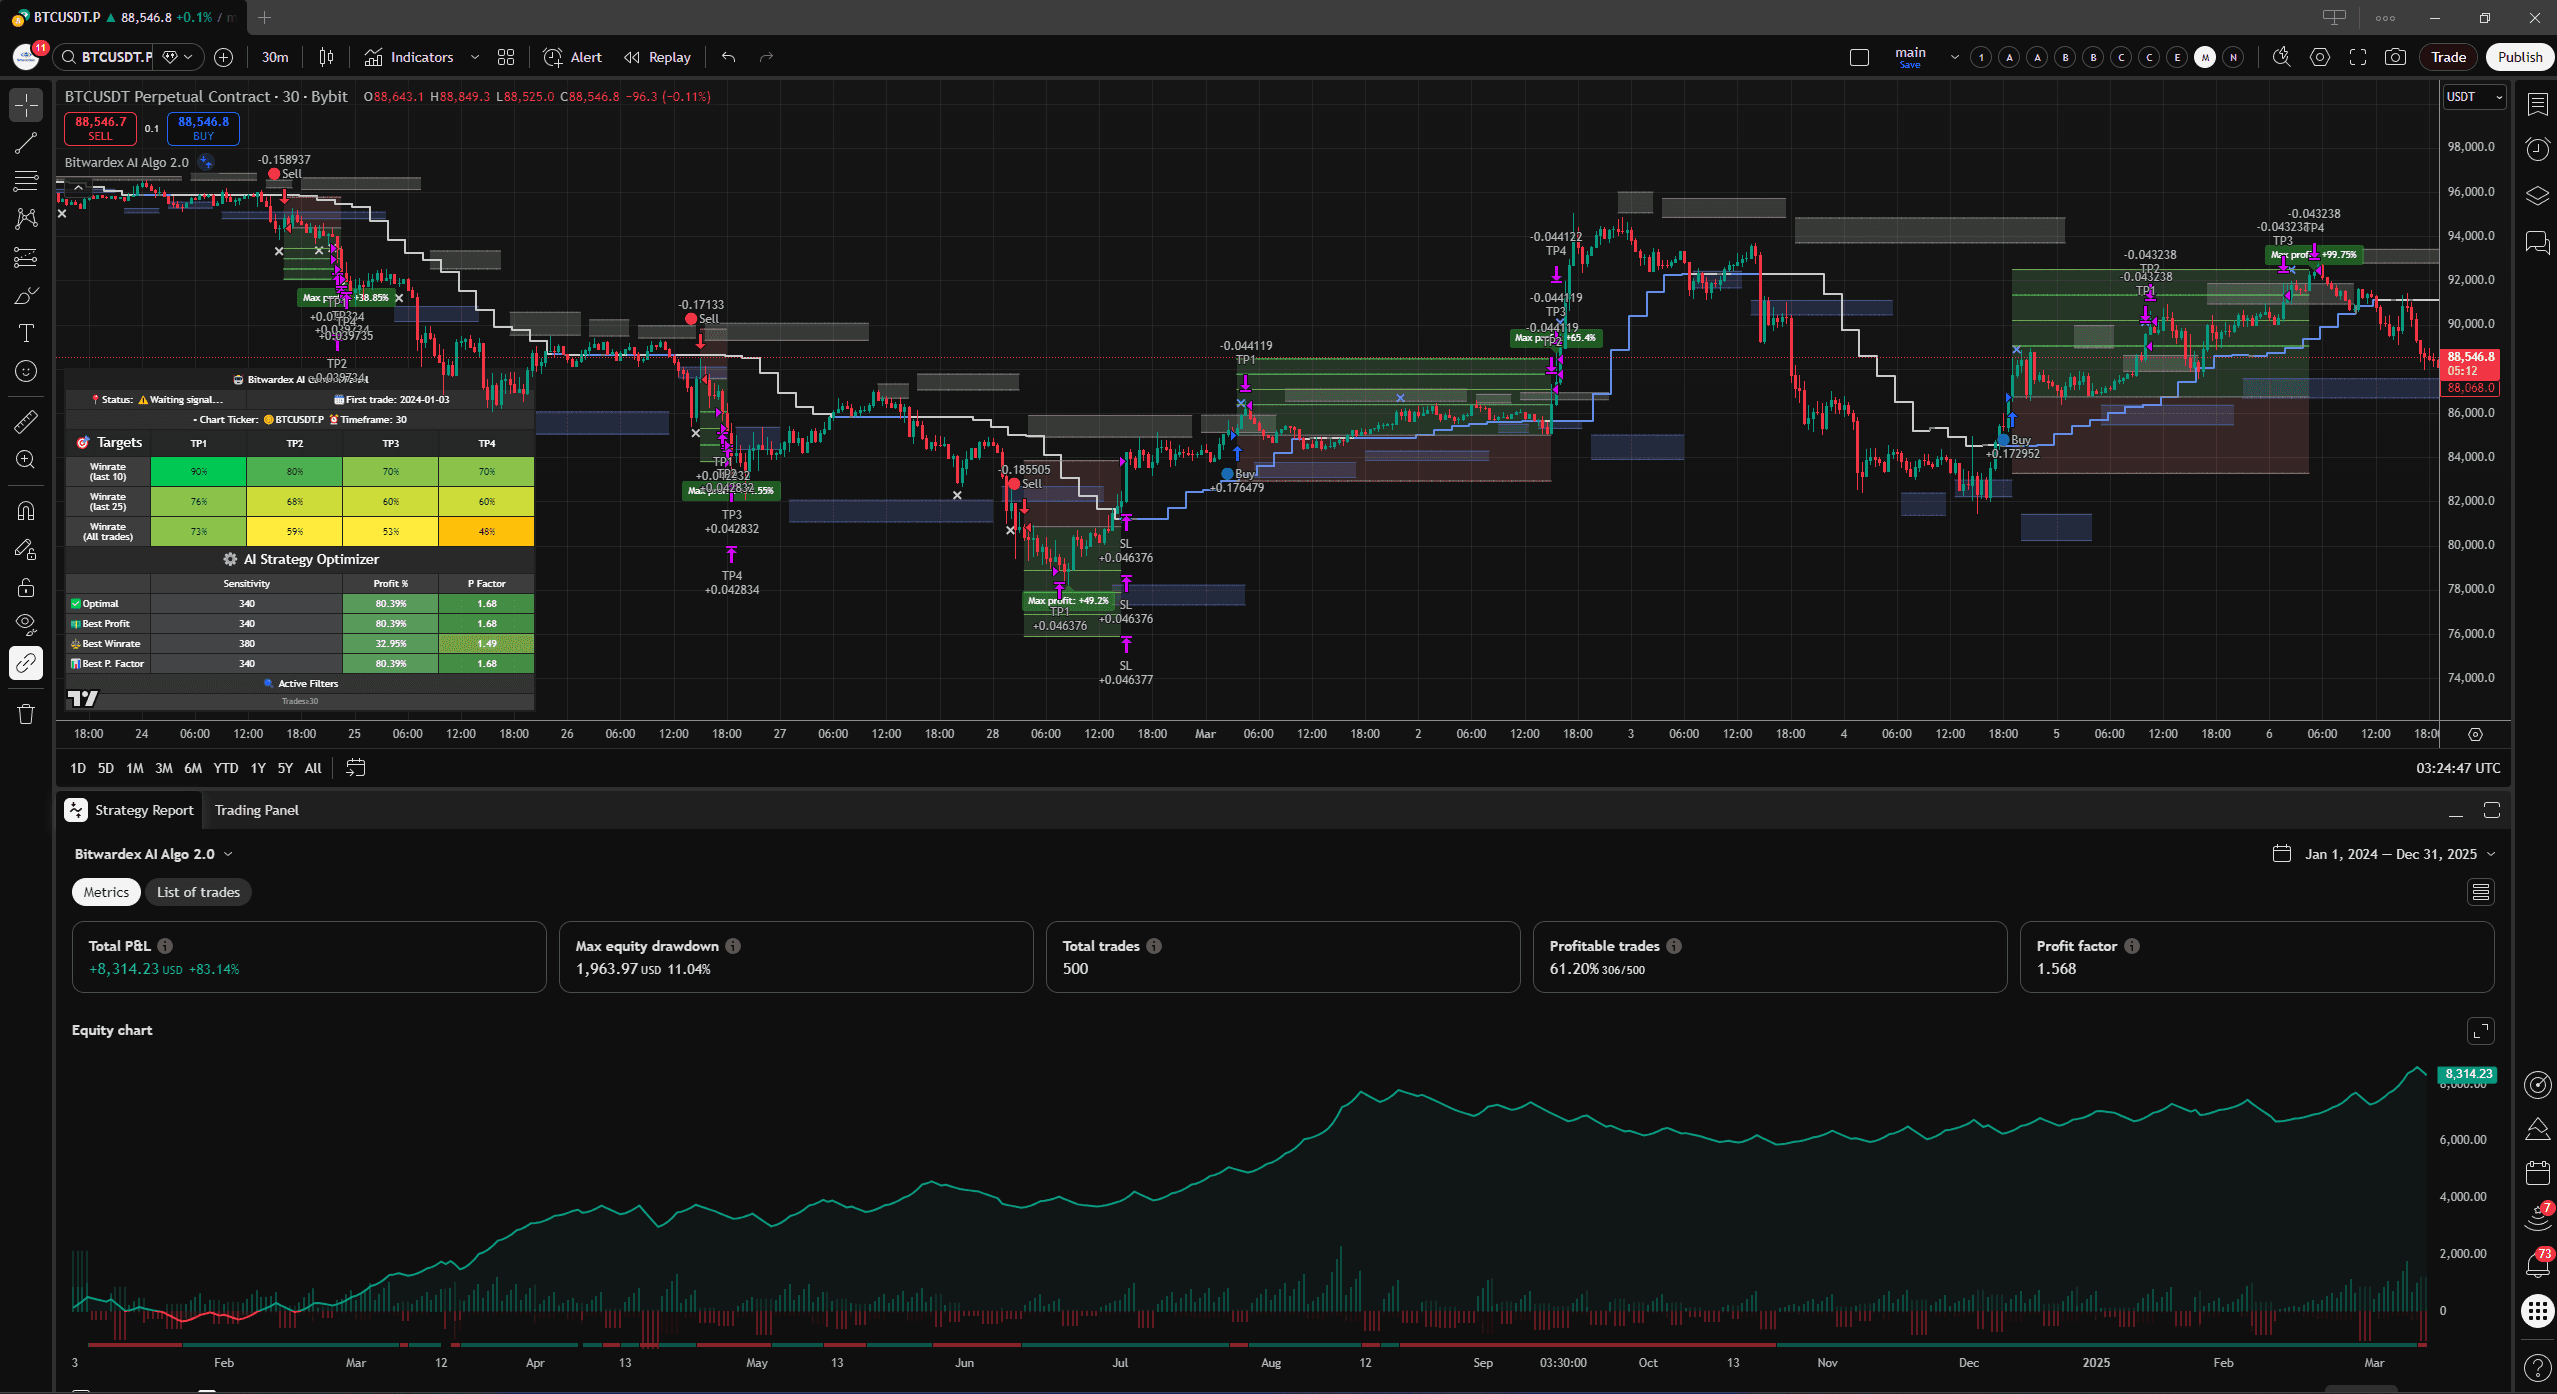
Task: Select the Fibonacci retracement tool
Action: pos(26,181)
